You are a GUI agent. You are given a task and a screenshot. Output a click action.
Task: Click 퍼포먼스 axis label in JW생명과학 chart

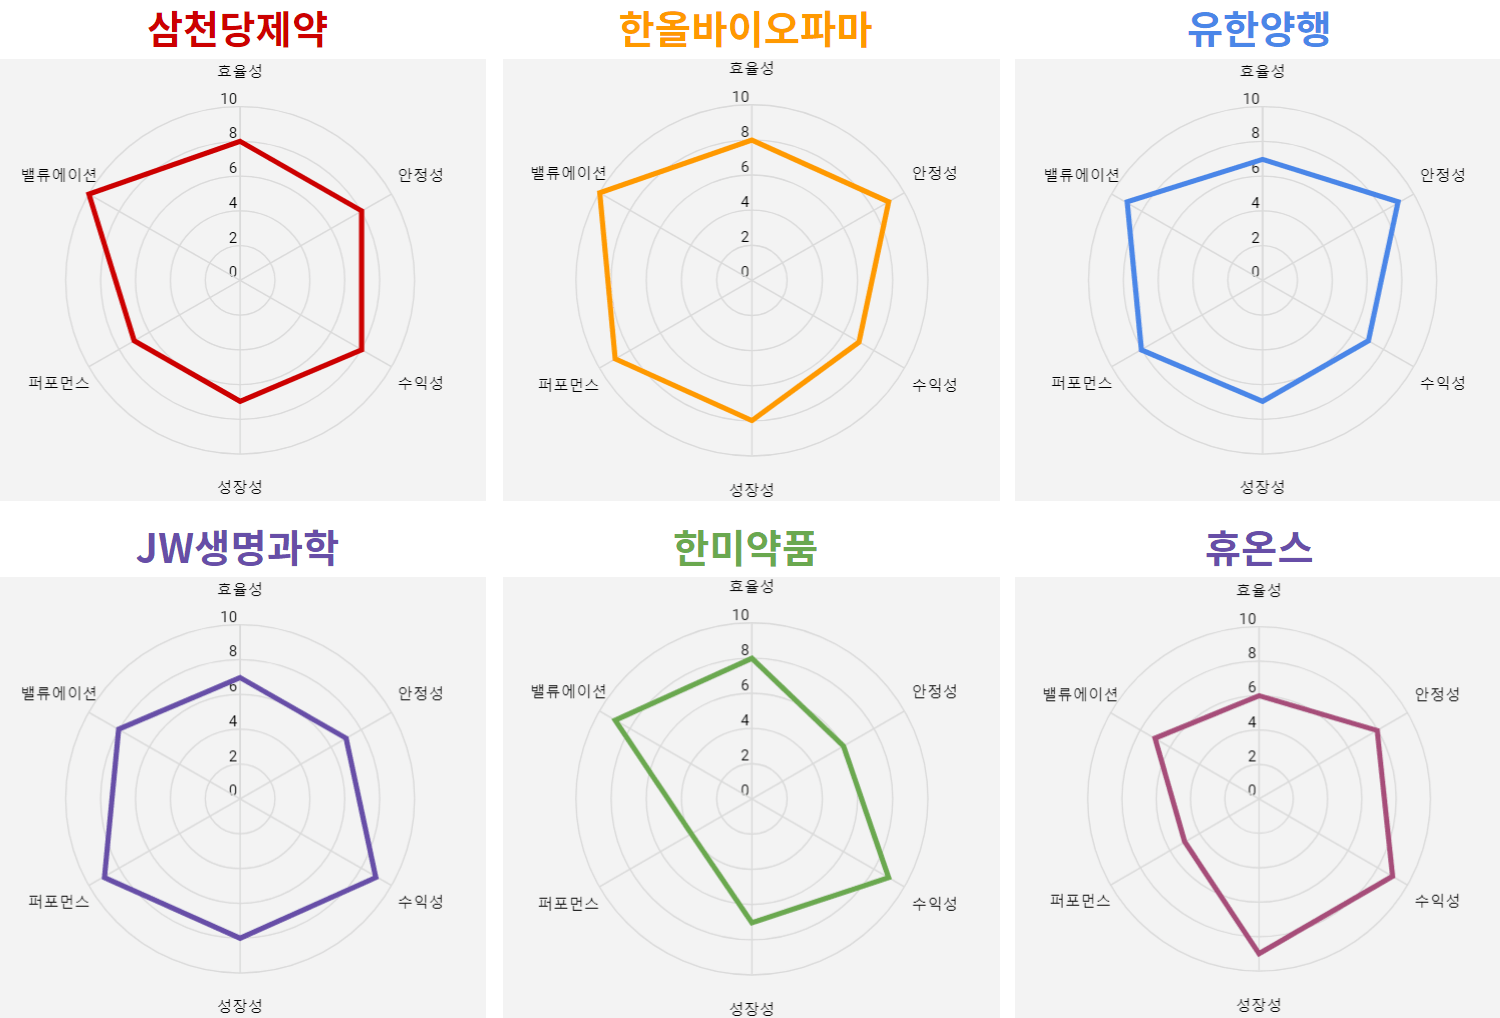[x=59, y=901]
